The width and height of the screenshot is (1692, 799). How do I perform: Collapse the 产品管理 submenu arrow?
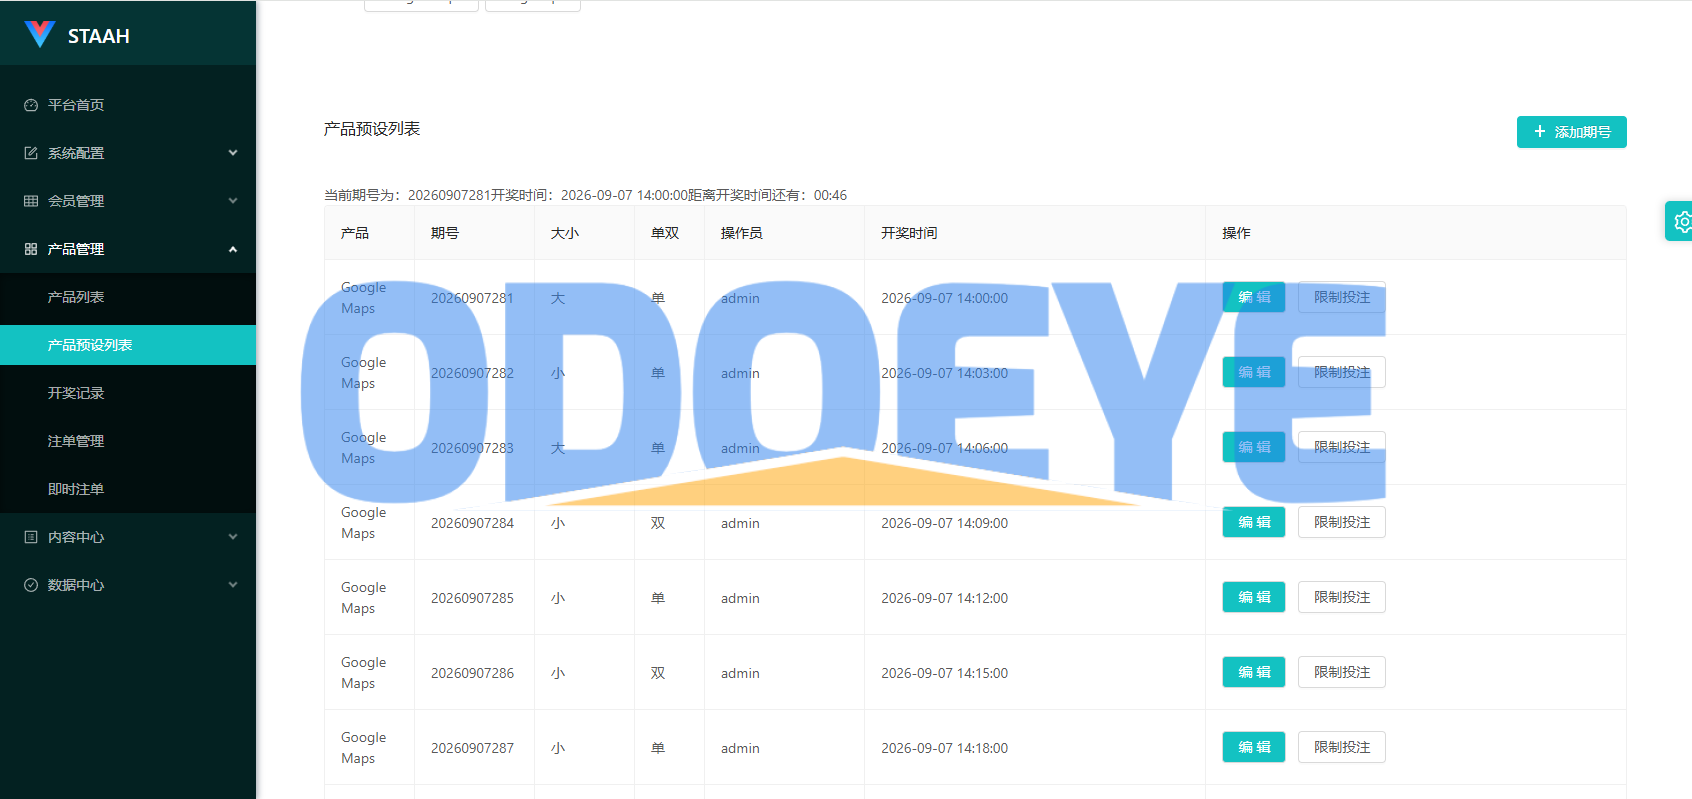[x=233, y=249]
